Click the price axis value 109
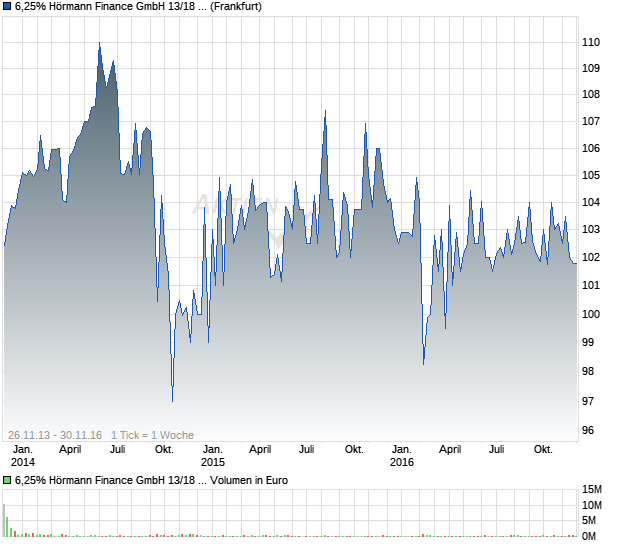This screenshot has width=620, height=546. 591,68
